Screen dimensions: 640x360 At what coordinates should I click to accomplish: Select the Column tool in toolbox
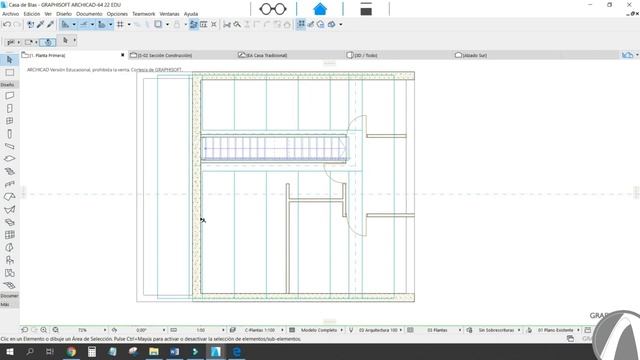pos(9,133)
